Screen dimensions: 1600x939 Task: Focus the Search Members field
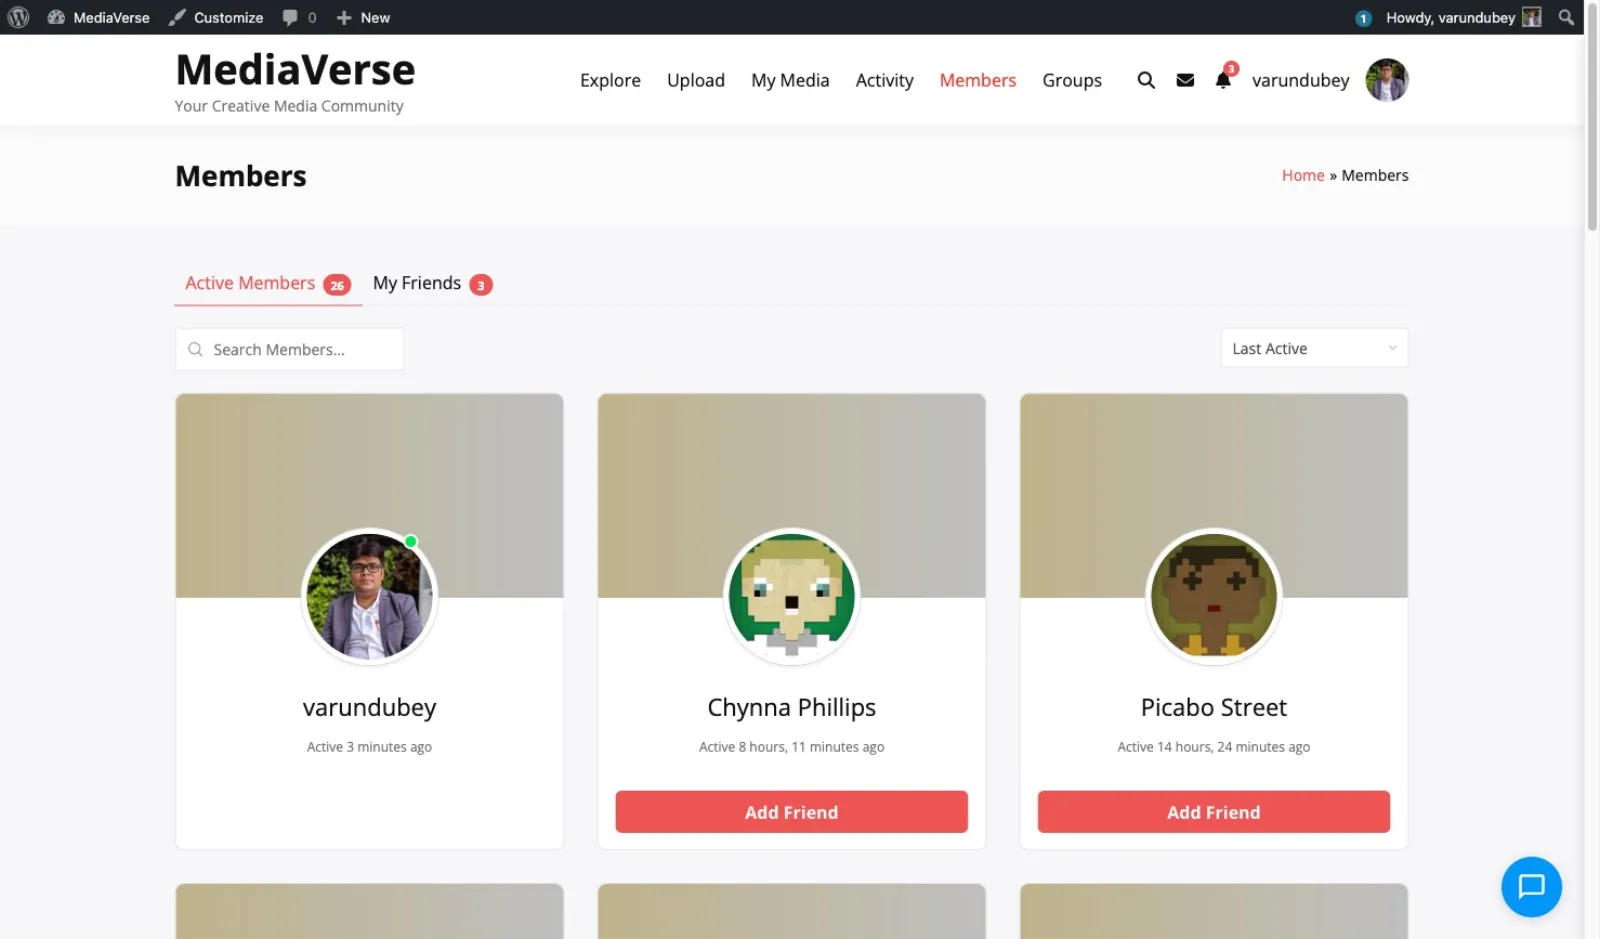pyautogui.click(x=290, y=349)
